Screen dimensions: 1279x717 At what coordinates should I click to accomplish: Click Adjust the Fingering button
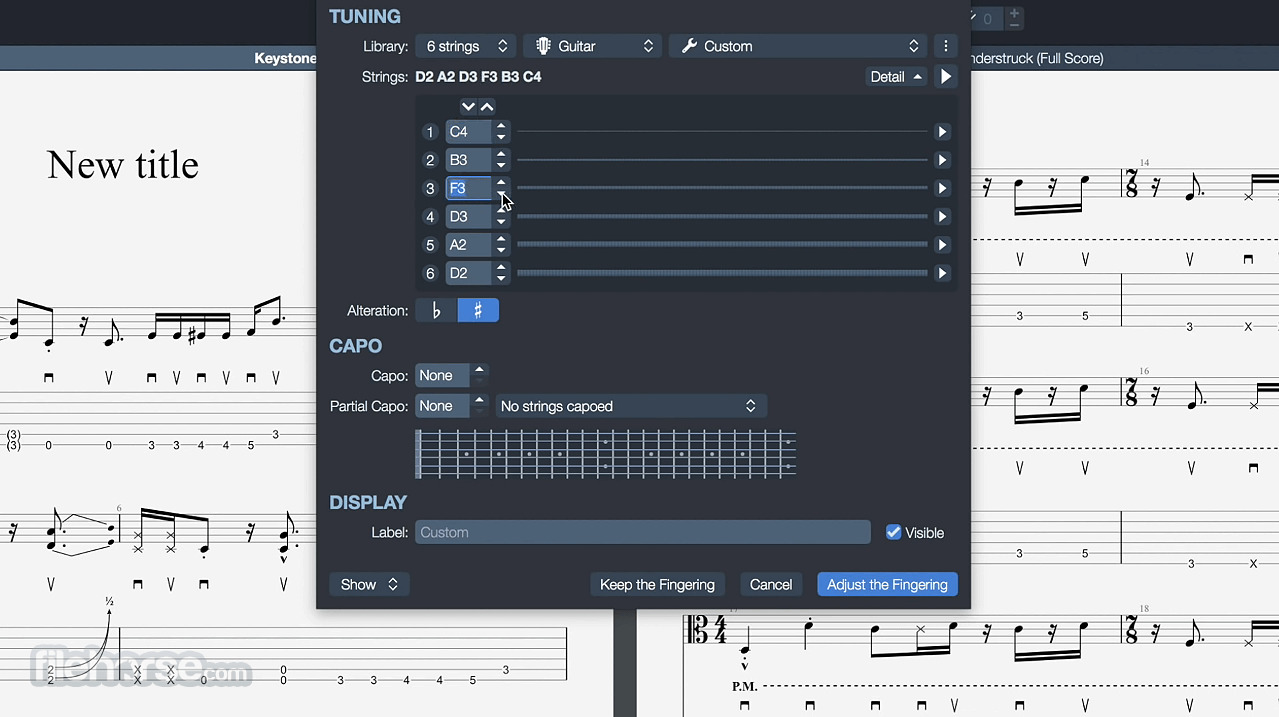(887, 584)
